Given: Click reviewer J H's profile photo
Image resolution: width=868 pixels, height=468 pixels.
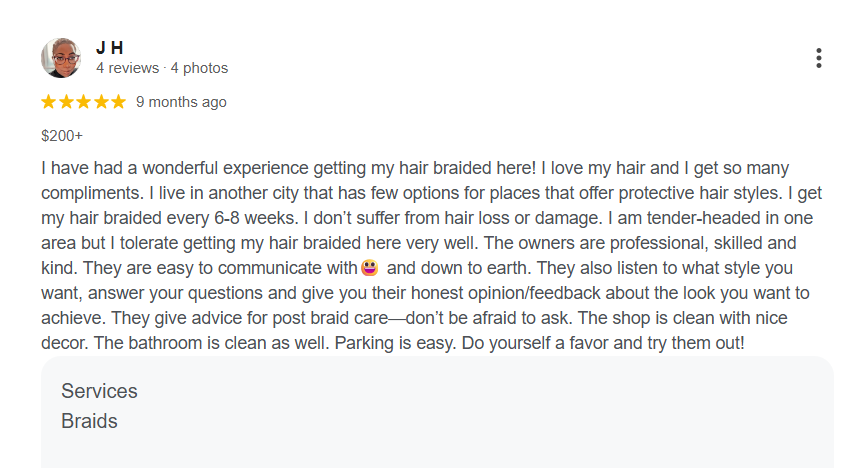Looking at the screenshot, I should point(60,58).
